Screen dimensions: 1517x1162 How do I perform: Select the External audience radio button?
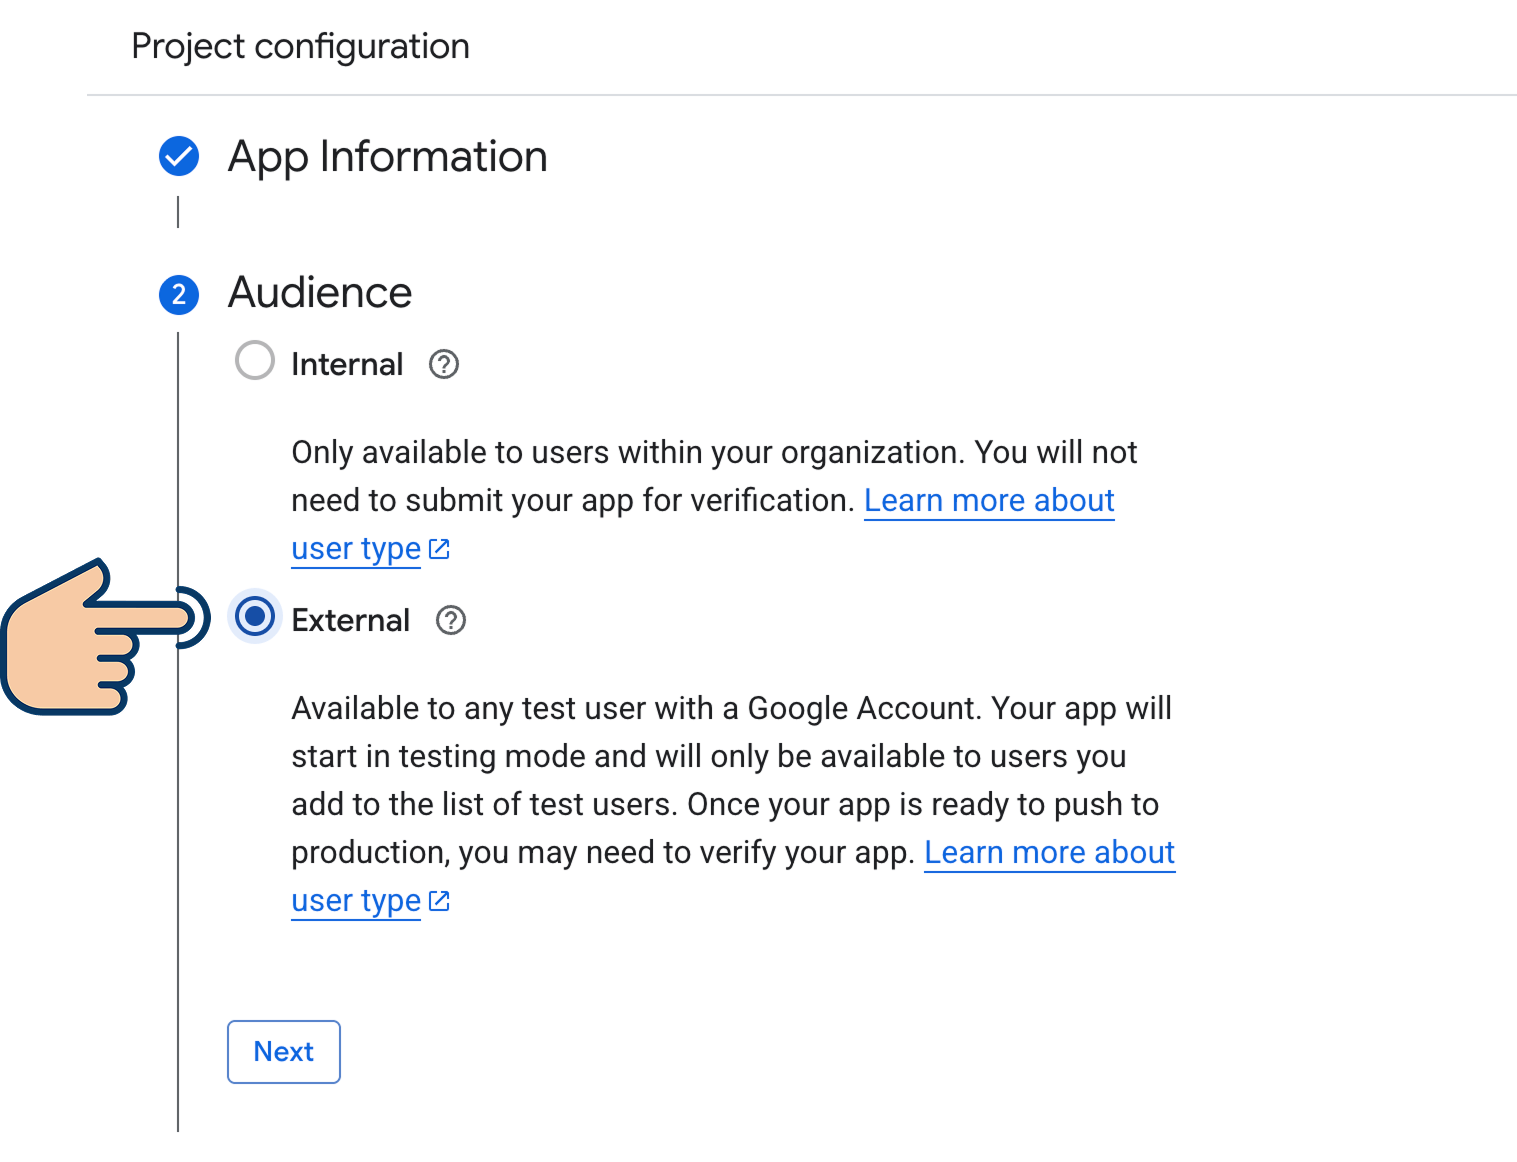point(255,616)
